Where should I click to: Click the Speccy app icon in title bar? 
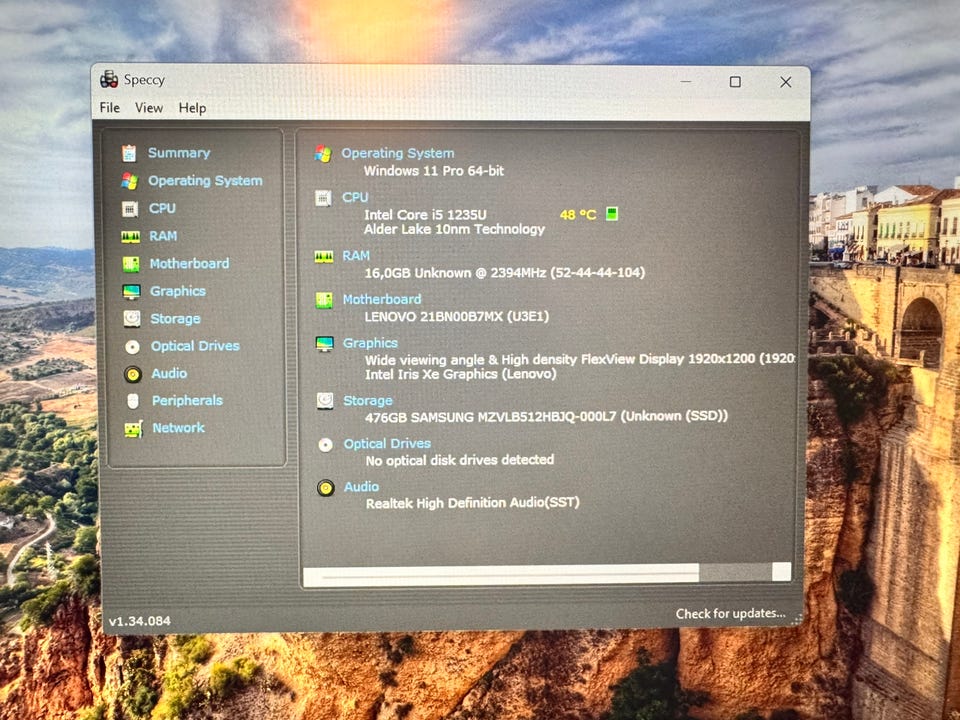pos(109,79)
